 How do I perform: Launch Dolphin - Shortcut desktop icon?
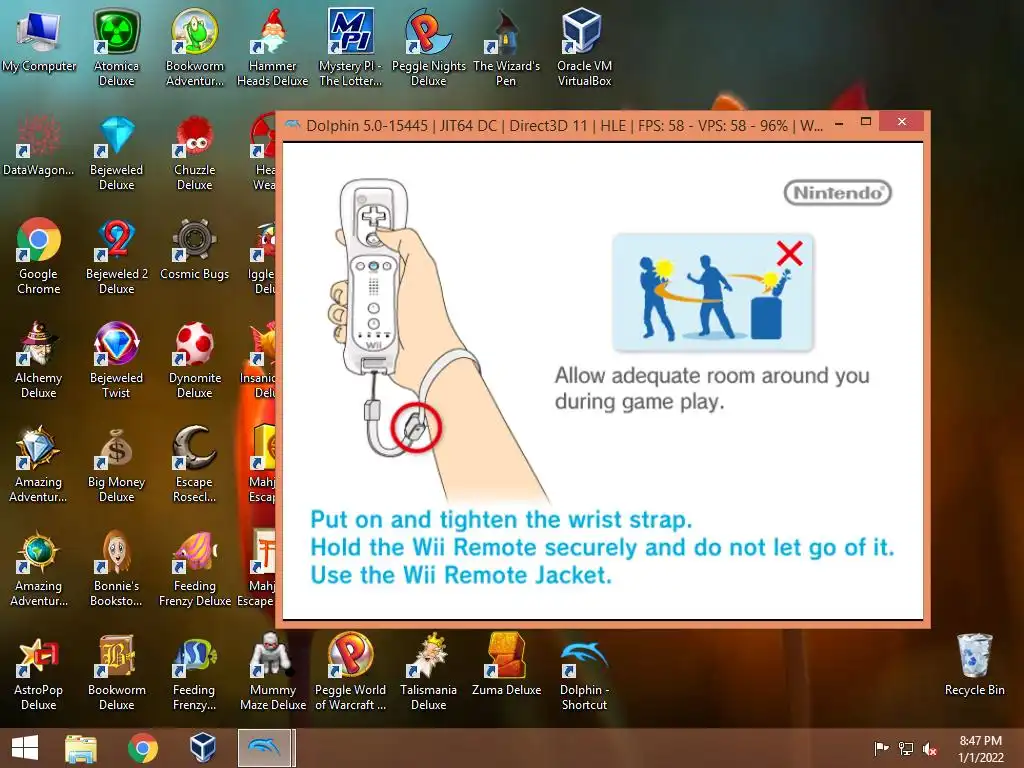click(x=584, y=672)
